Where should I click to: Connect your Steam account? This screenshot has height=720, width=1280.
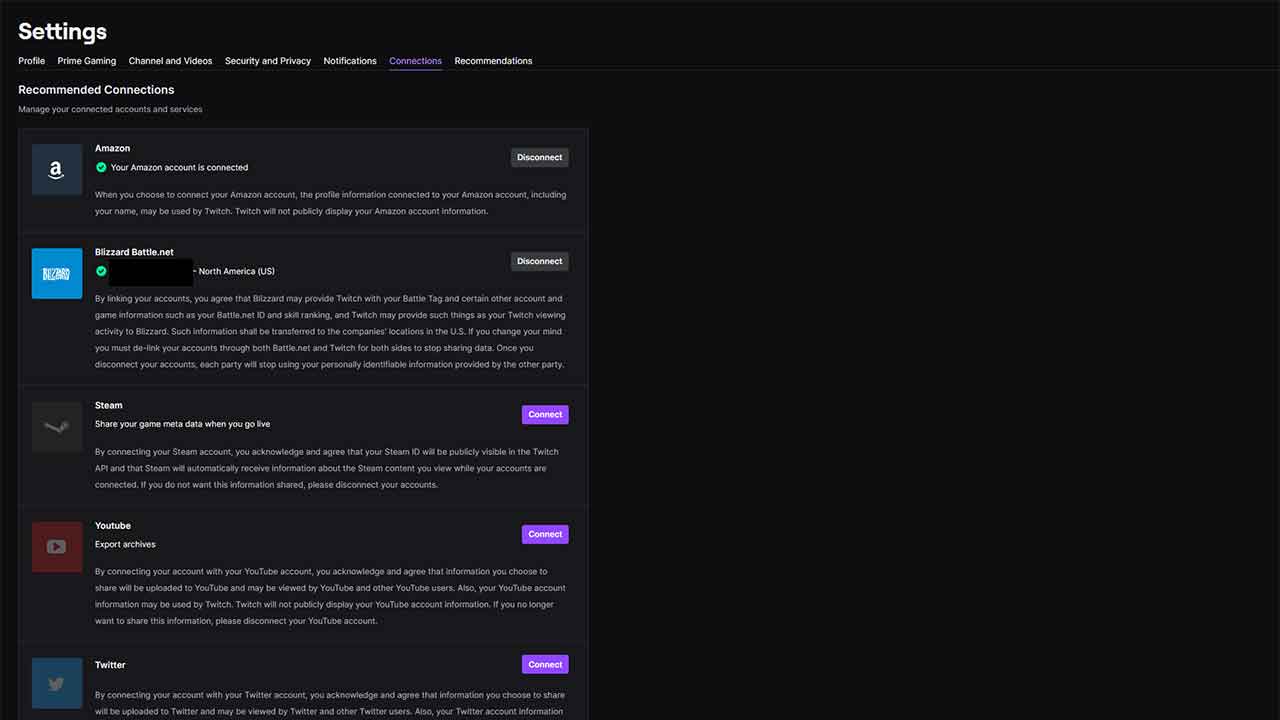pyautogui.click(x=545, y=414)
